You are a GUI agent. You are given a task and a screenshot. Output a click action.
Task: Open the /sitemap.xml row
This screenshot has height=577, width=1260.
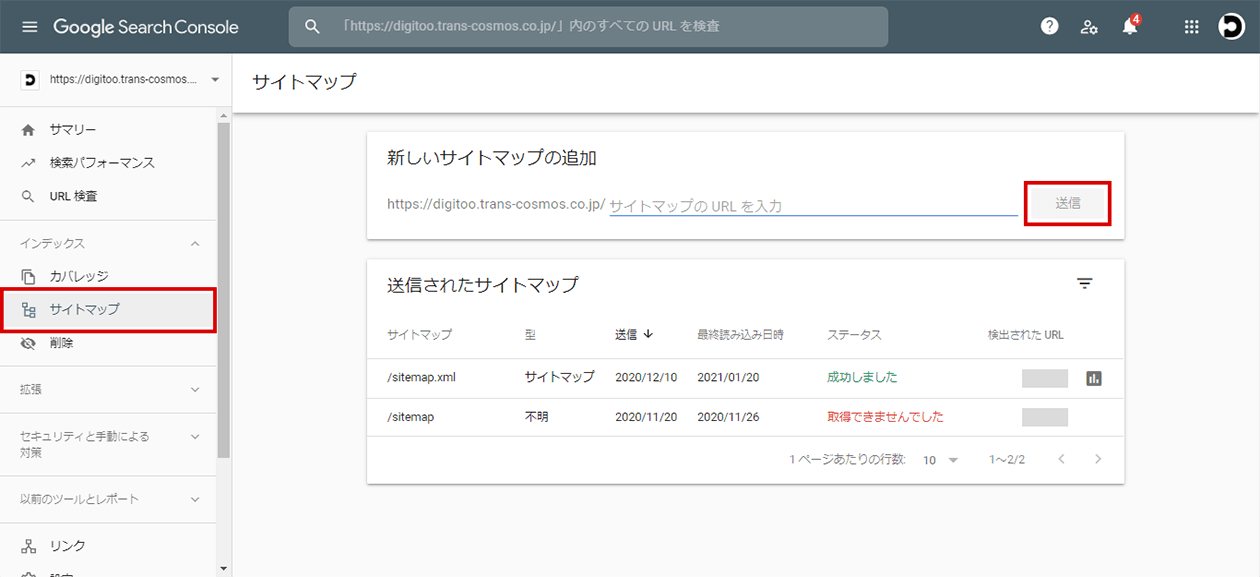(746, 378)
